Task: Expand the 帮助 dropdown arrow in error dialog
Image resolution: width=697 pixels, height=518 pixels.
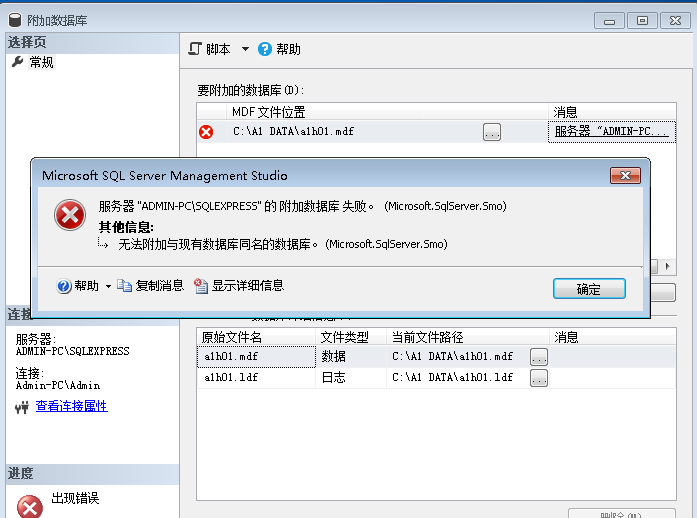Action: click(108, 287)
